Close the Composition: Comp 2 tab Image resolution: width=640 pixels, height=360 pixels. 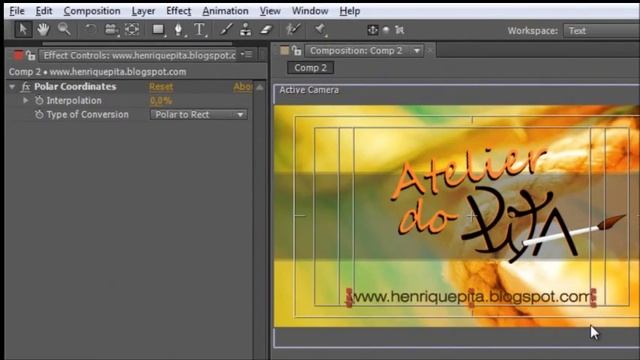(429, 51)
